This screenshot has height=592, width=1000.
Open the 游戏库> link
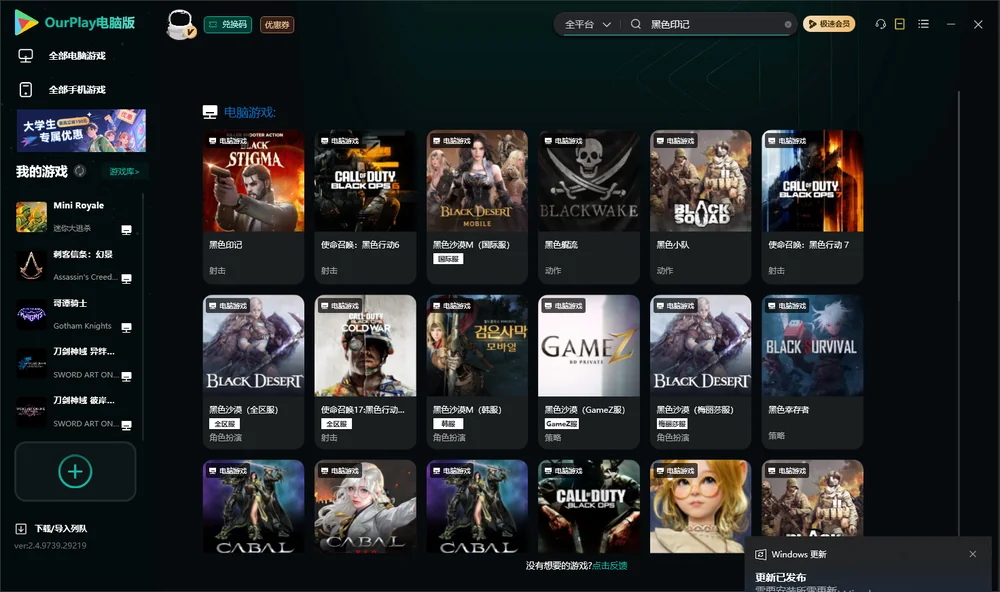(124, 171)
